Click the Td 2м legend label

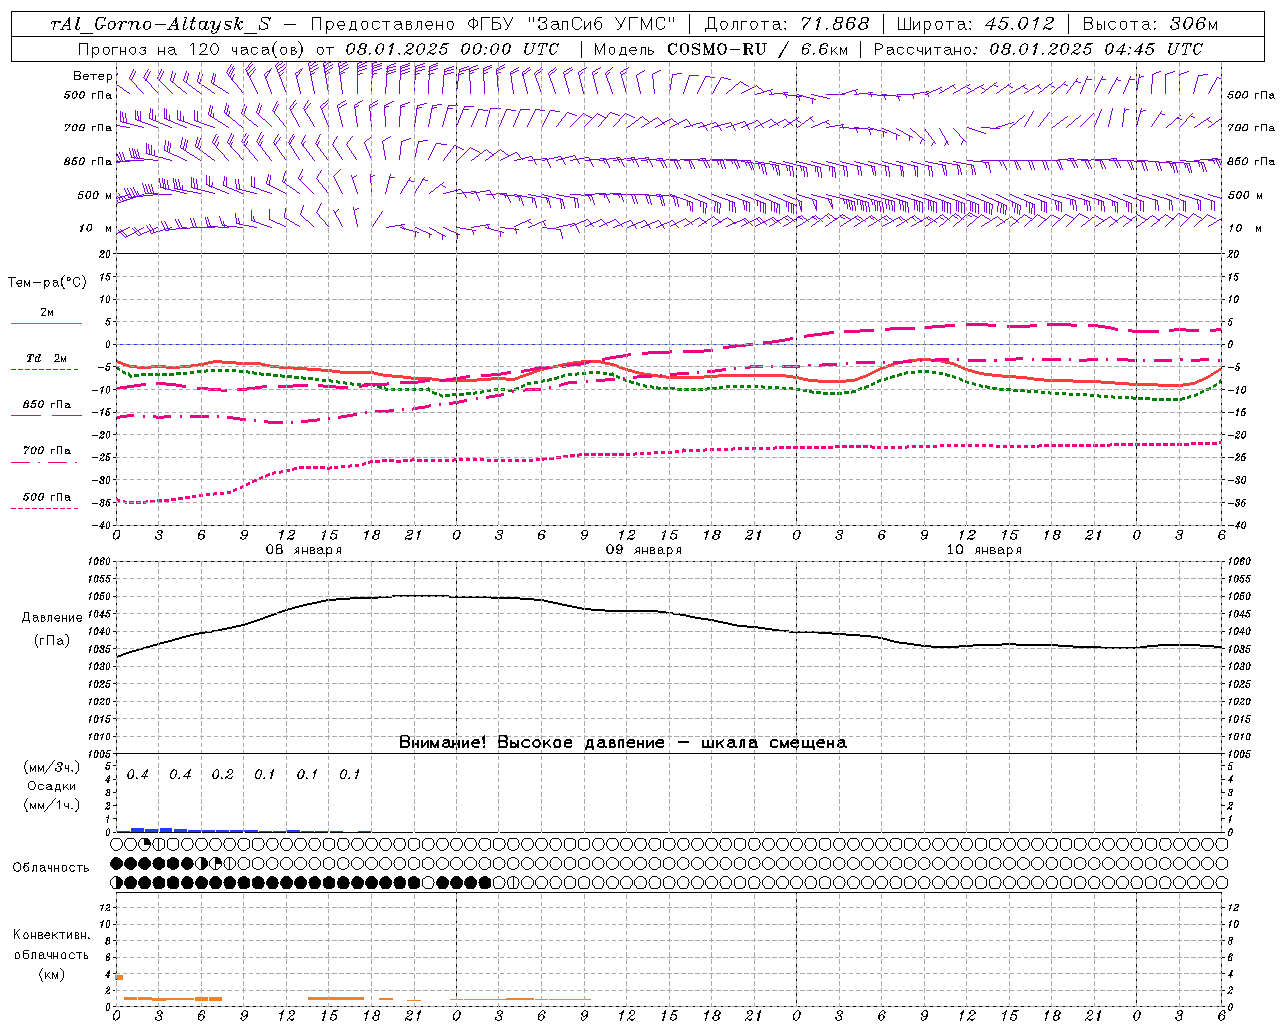pos(47,358)
